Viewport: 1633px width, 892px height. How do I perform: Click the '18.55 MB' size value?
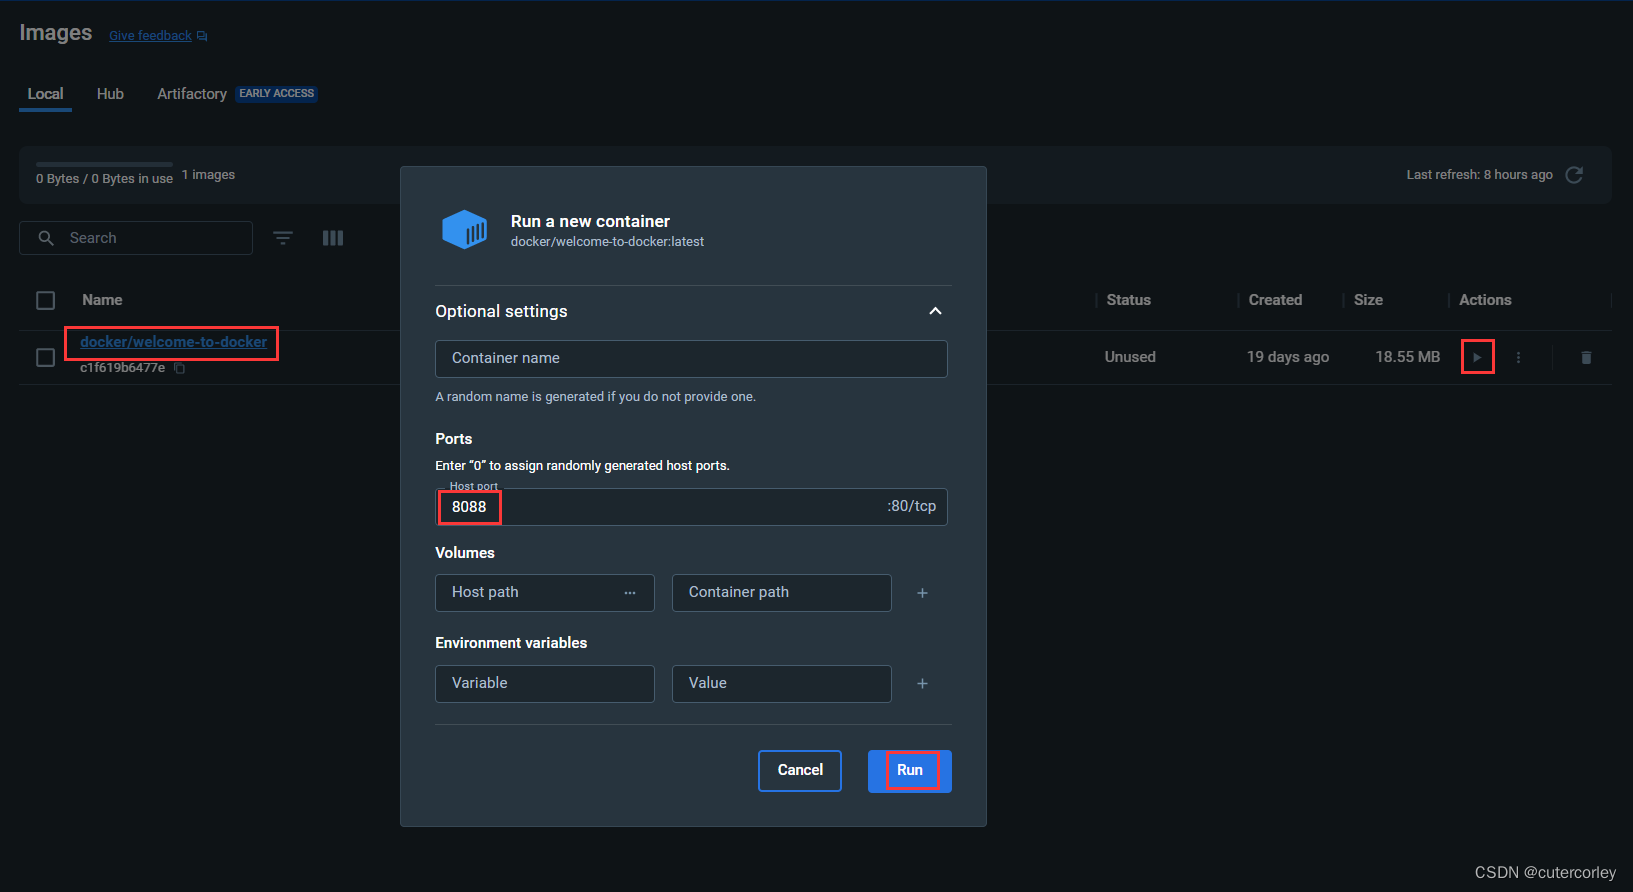pyautogui.click(x=1408, y=357)
